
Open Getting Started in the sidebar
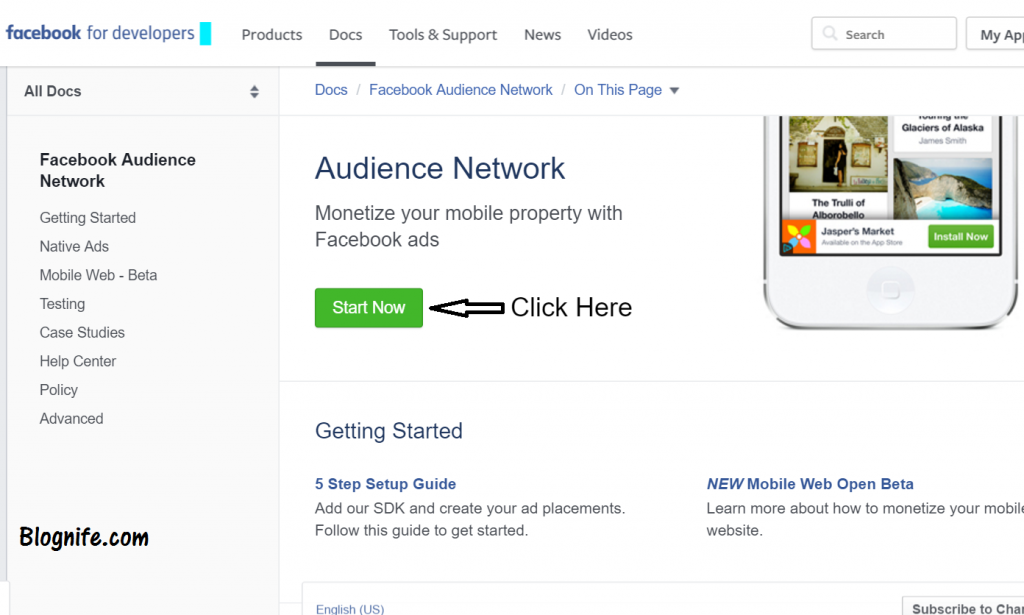(88, 217)
